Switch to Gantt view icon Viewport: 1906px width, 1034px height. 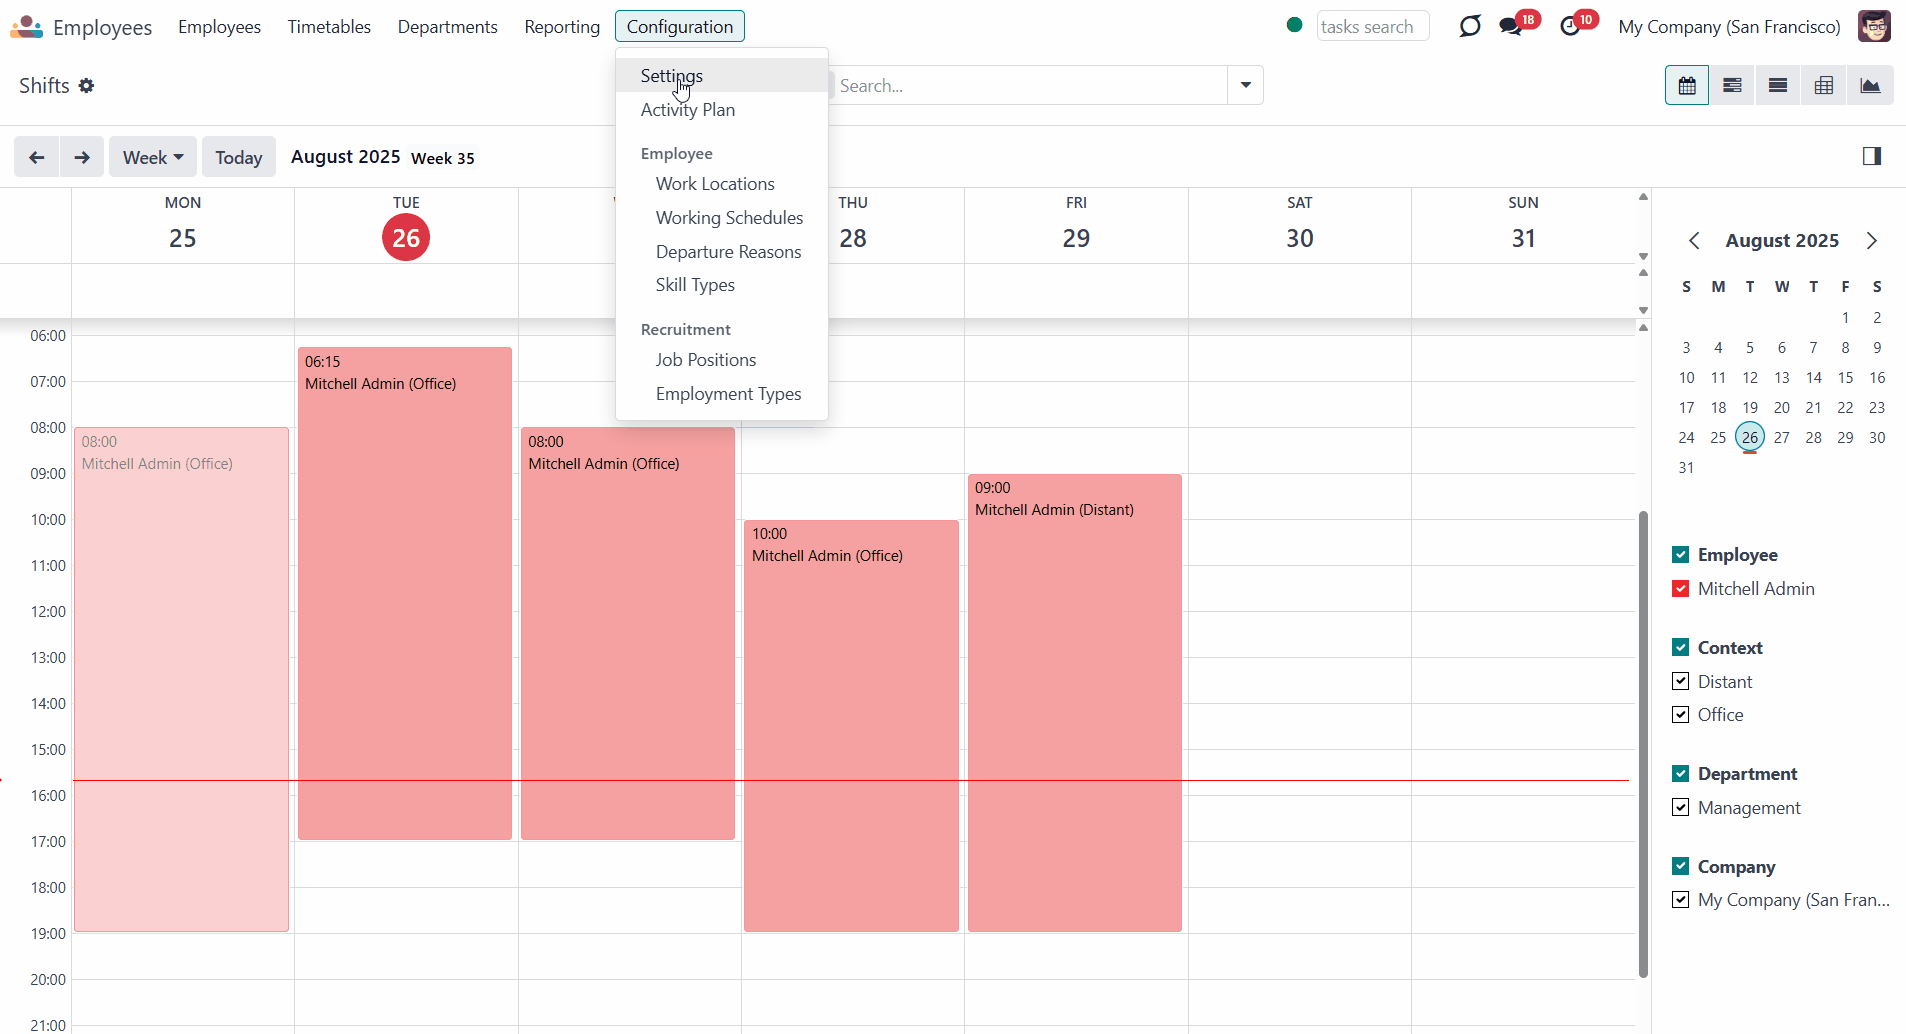pos(1732,86)
